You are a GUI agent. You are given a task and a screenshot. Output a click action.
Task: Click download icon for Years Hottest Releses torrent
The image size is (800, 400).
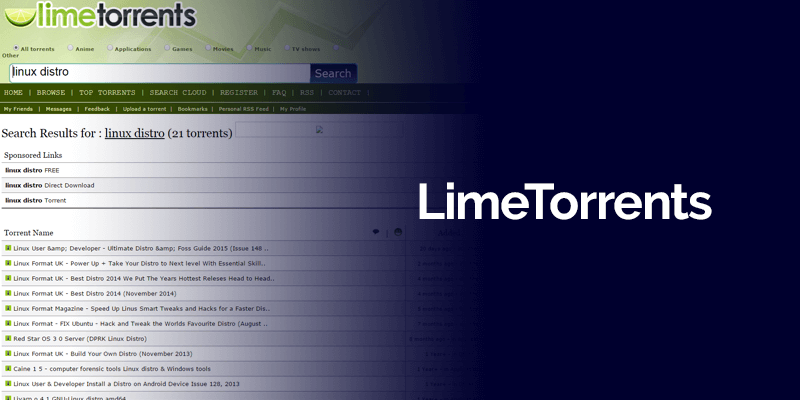click(8, 278)
